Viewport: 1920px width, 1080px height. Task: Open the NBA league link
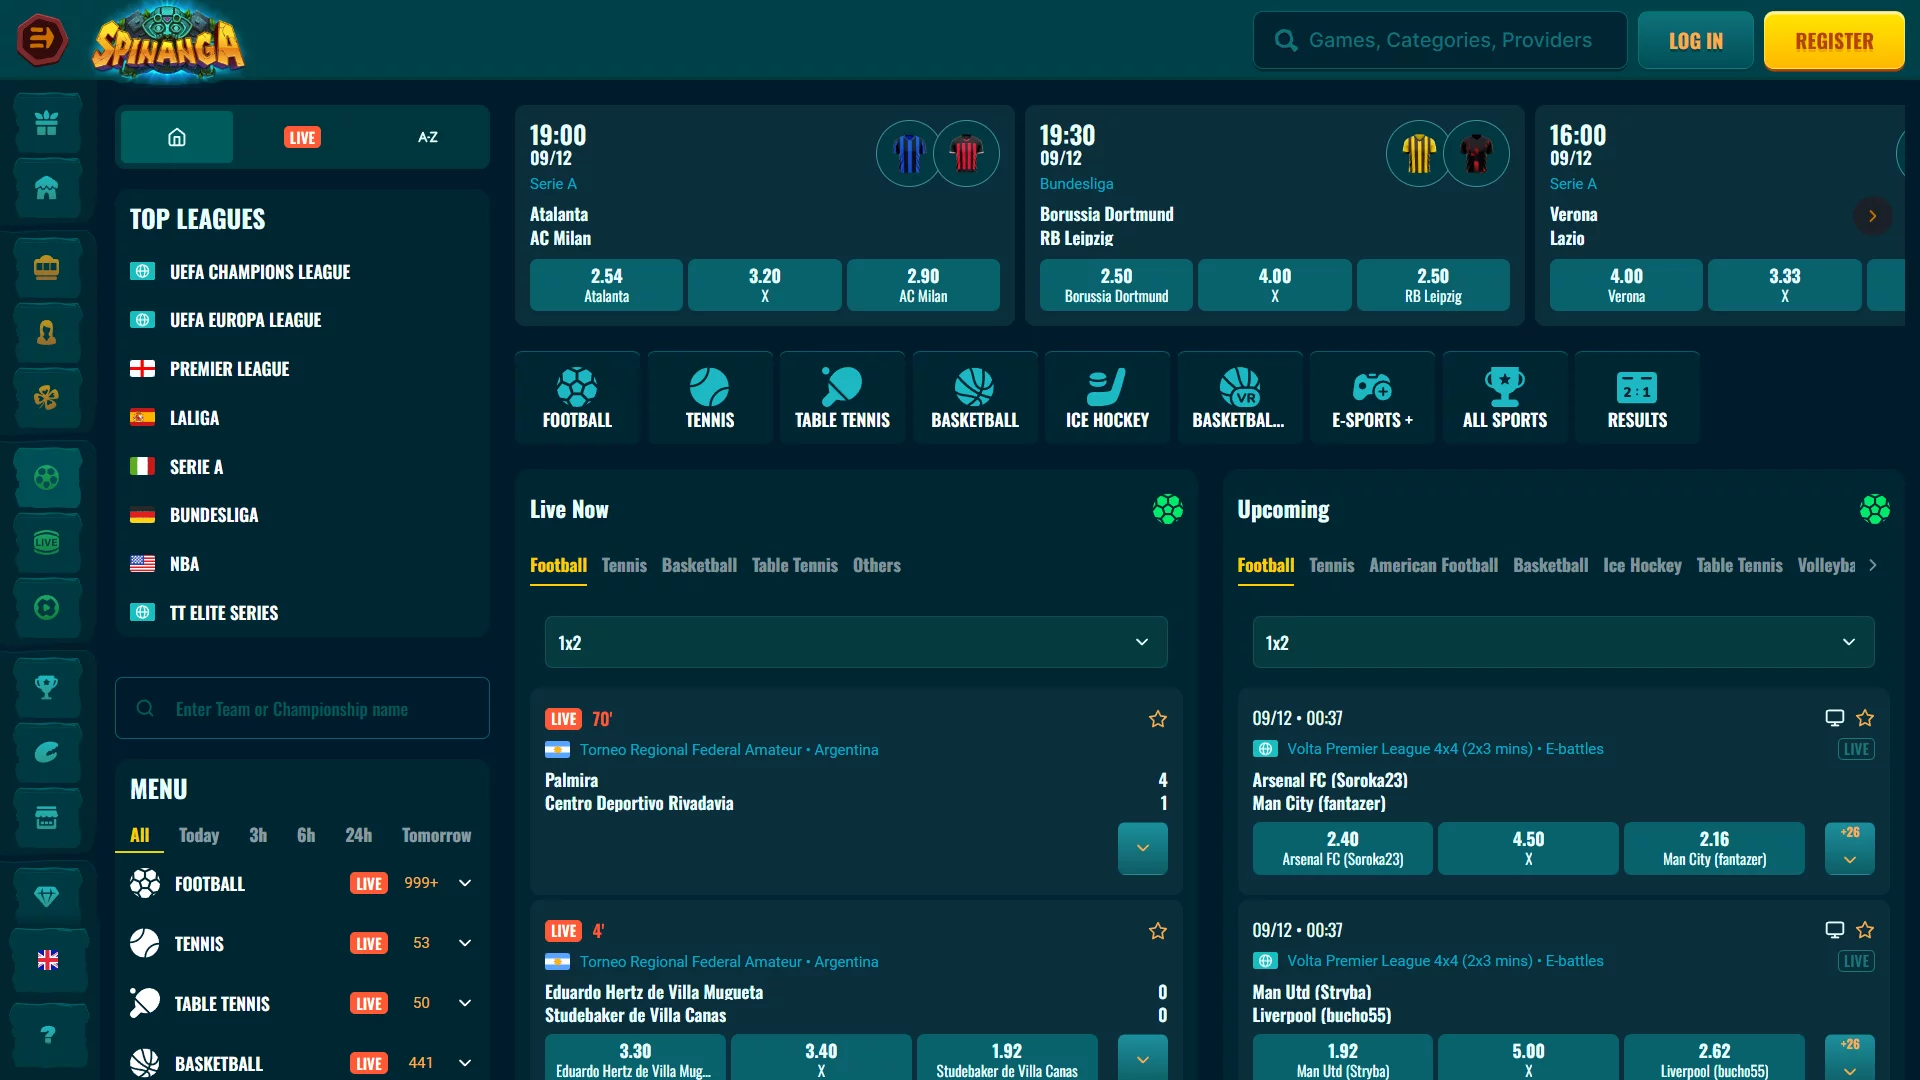click(x=184, y=564)
